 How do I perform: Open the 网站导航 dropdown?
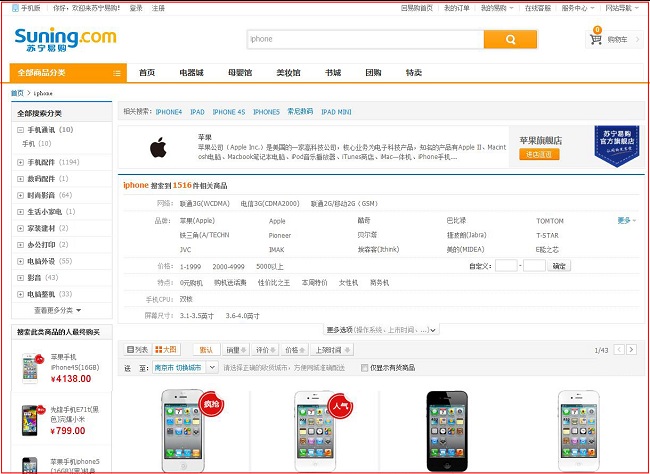pyautogui.click(x=621, y=8)
